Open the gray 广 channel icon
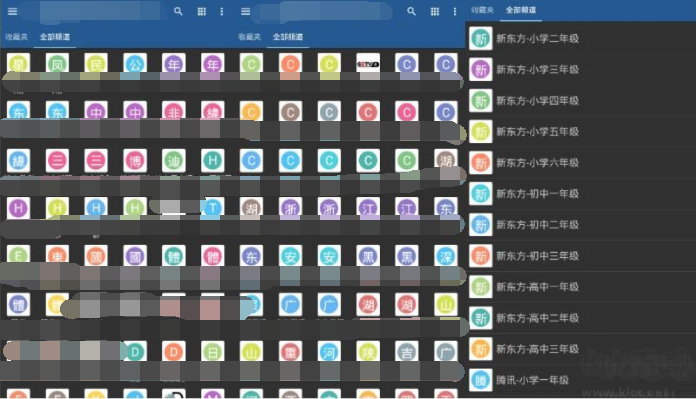Screen dimensions: 696x399 tap(446, 352)
